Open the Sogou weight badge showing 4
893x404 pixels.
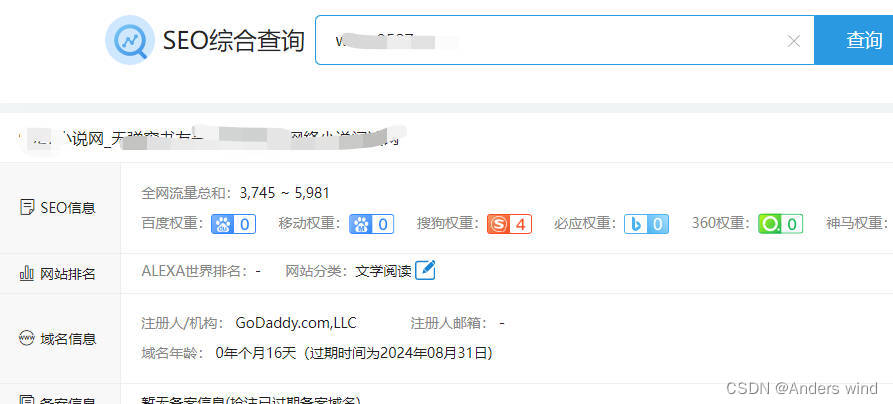509,224
